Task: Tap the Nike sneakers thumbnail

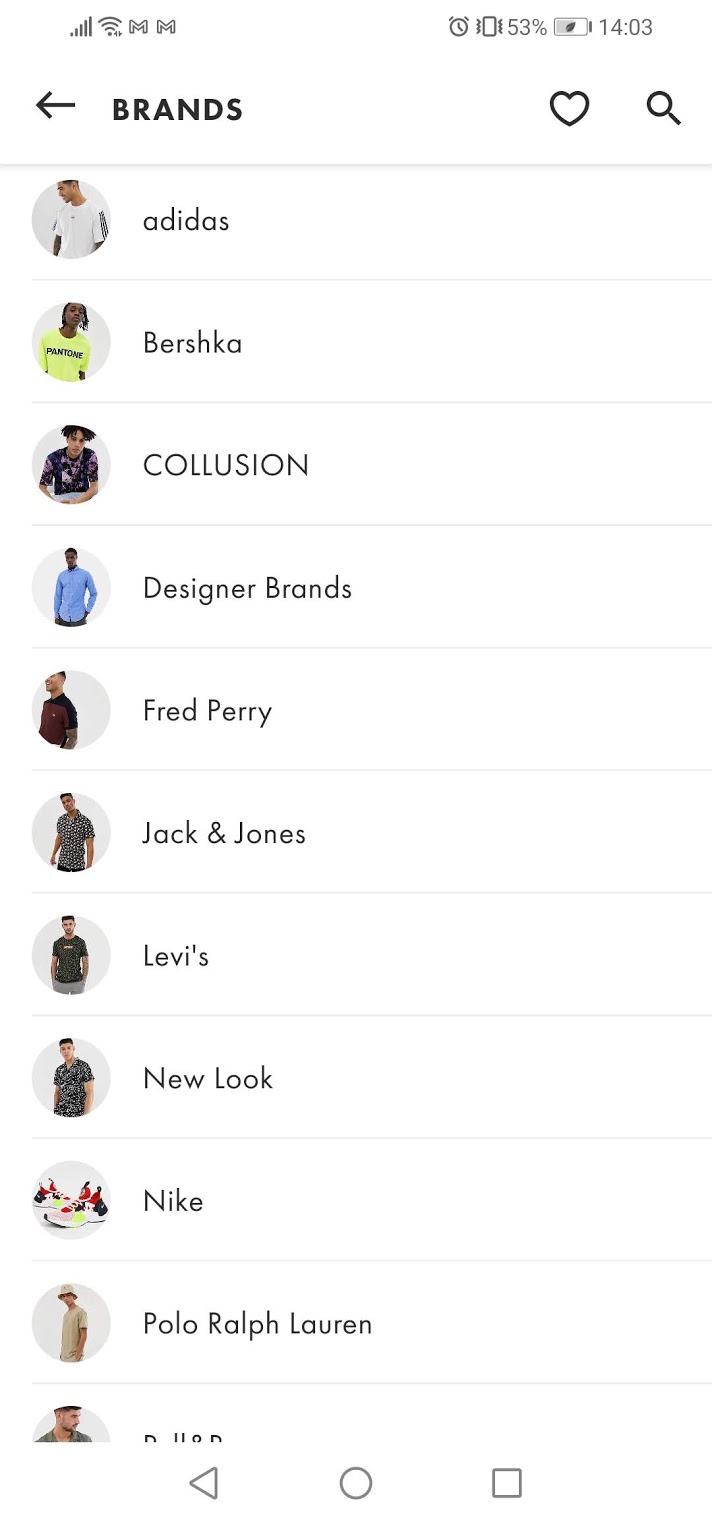Action: [x=71, y=1200]
